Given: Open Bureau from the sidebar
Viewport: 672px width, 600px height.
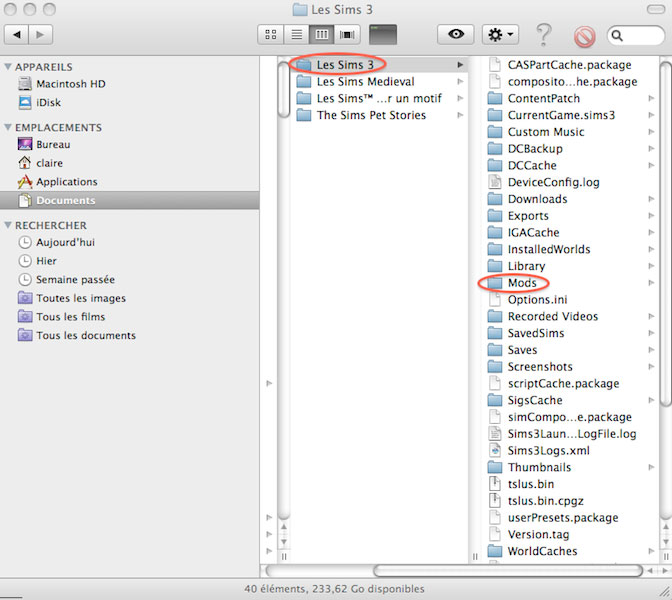Looking at the screenshot, I should click(44, 144).
